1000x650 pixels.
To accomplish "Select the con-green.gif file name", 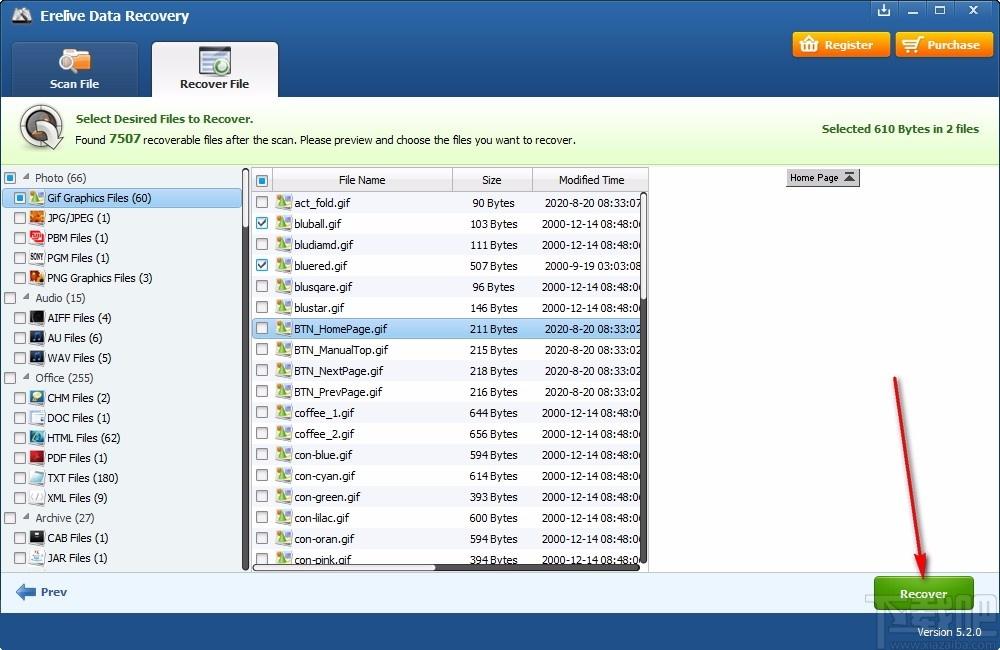I will (327, 497).
